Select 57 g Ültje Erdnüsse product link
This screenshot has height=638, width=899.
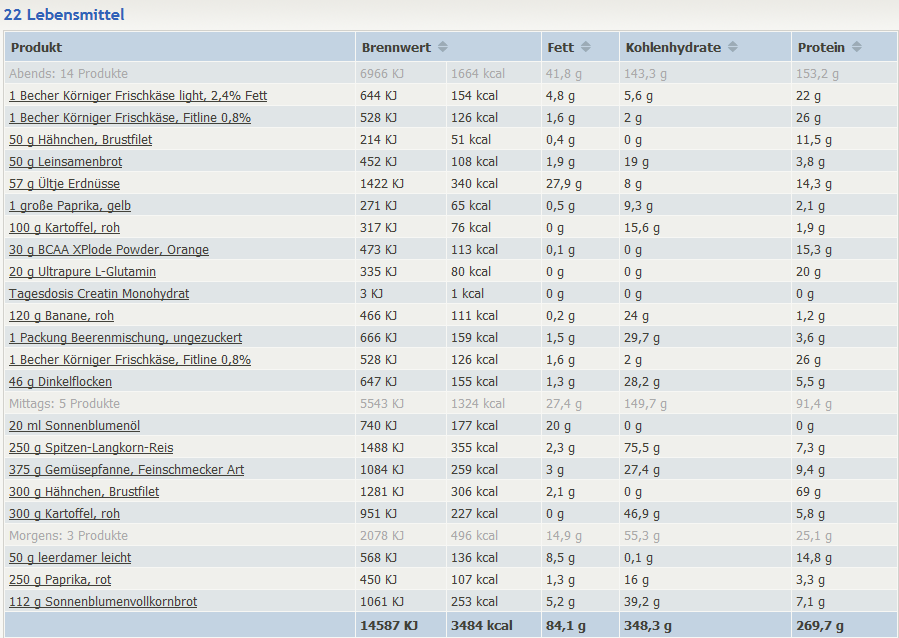click(x=64, y=184)
